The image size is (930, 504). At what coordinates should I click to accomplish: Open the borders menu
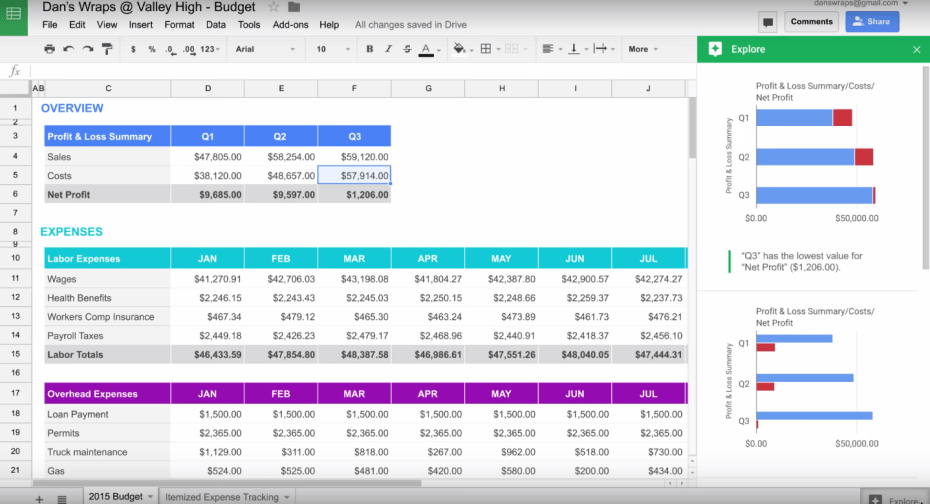[x=486, y=49]
